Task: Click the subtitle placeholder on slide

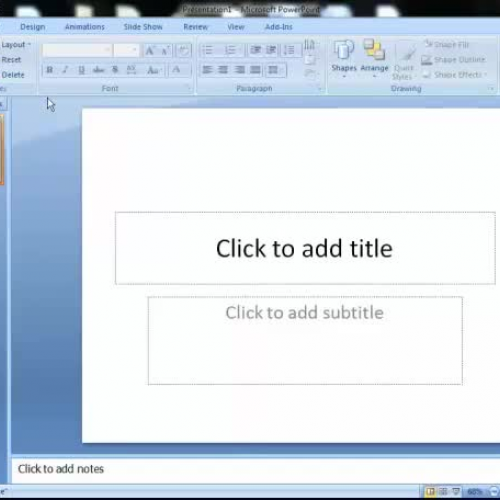Action: pyautogui.click(x=305, y=340)
